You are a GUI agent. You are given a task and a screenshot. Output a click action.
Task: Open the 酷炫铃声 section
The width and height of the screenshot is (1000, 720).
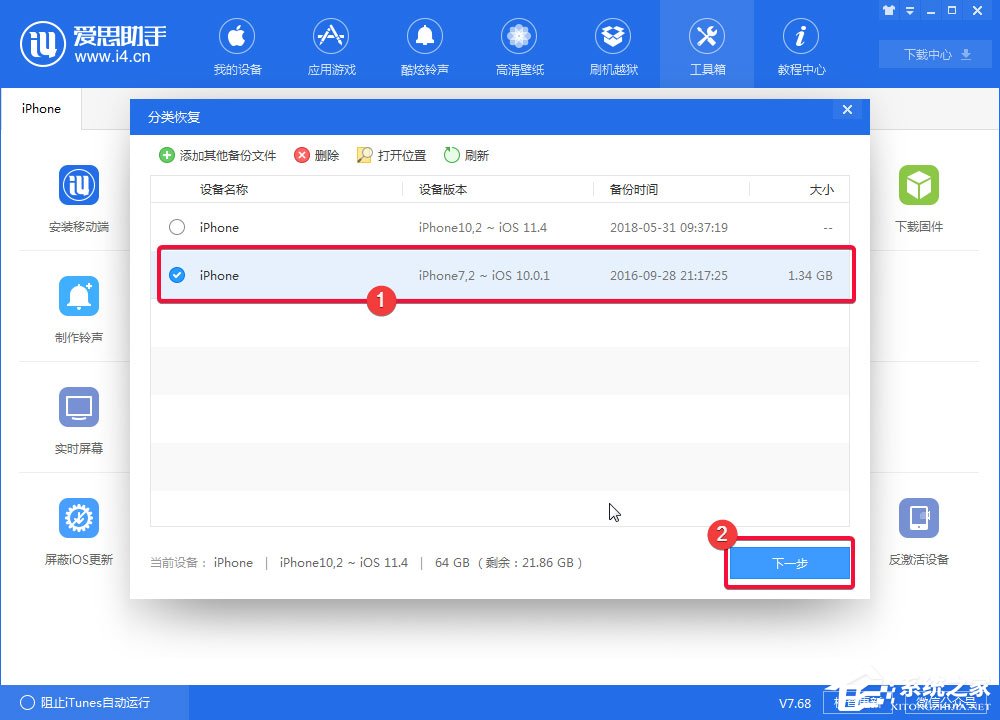click(424, 45)
